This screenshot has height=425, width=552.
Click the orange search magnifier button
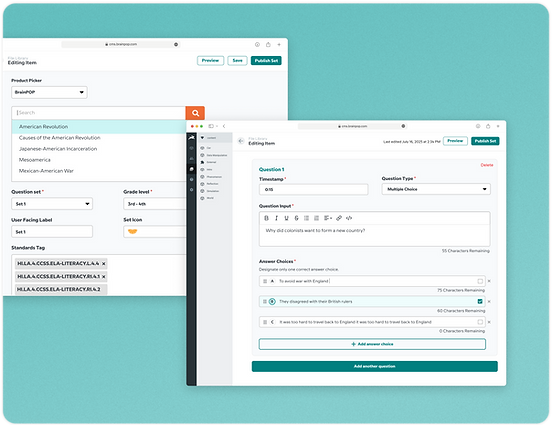pos(195,113)
